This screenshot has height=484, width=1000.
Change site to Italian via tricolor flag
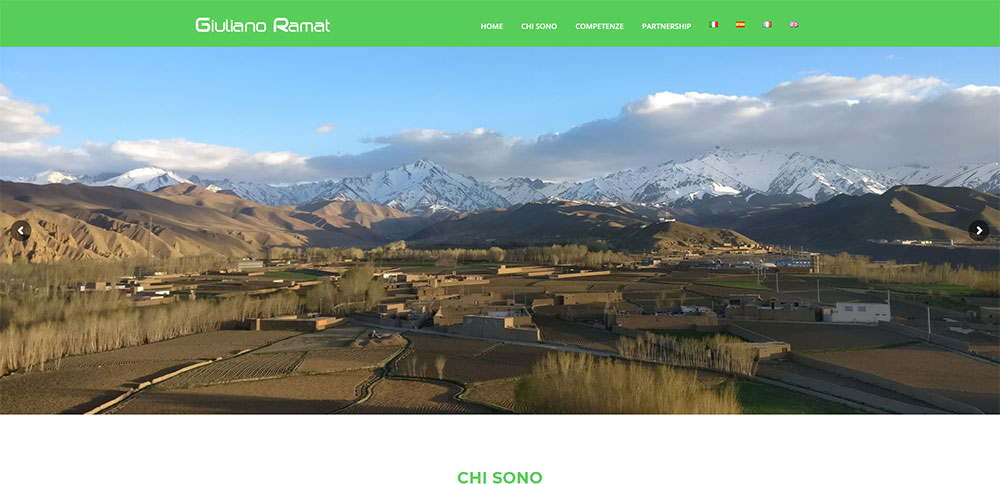[x=713, y=25]
